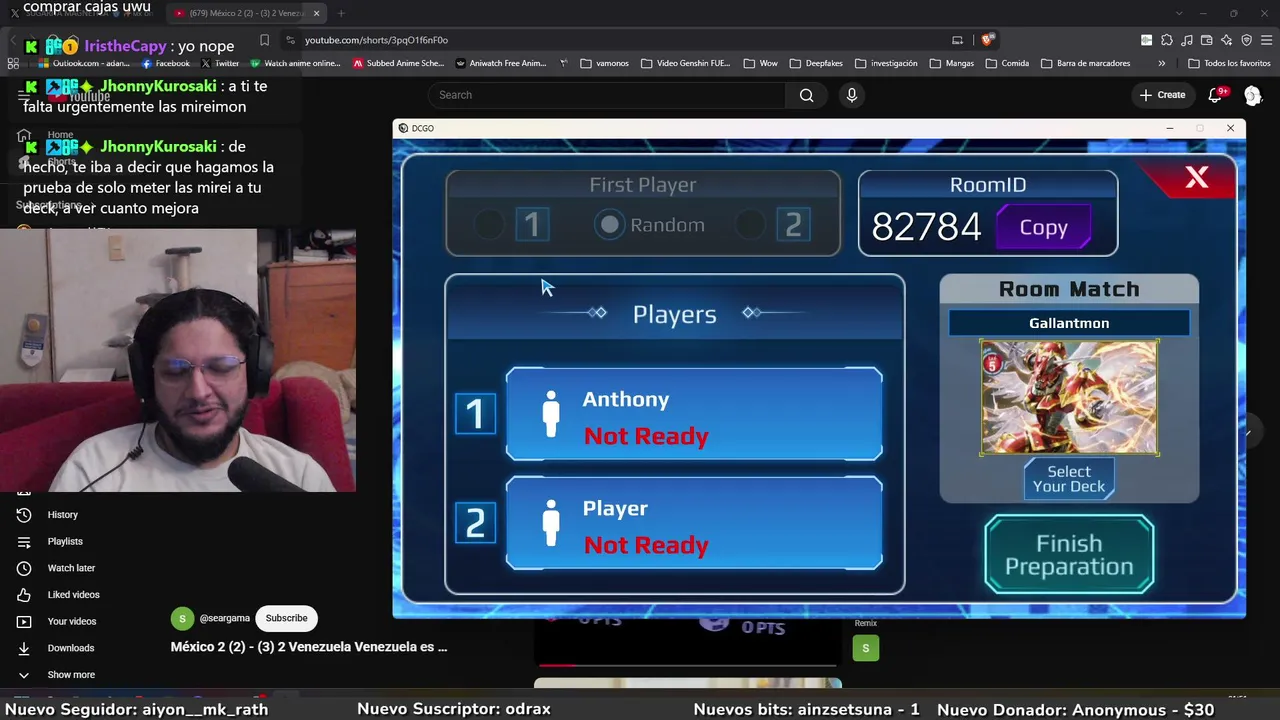This screenshot has height=720, width=1280.
Task: Select the second Player slot
Action: tap(694, 523)
